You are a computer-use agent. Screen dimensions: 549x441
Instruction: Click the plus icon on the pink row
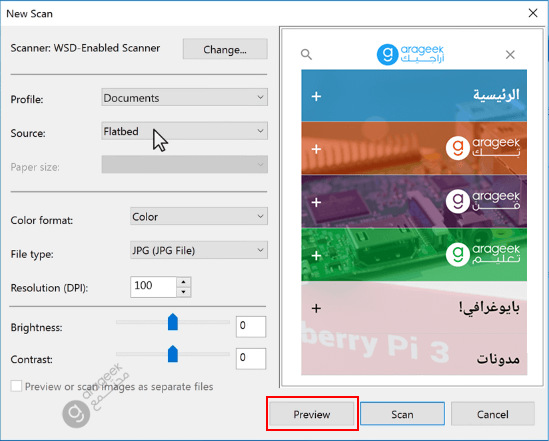tap(316, 308)
